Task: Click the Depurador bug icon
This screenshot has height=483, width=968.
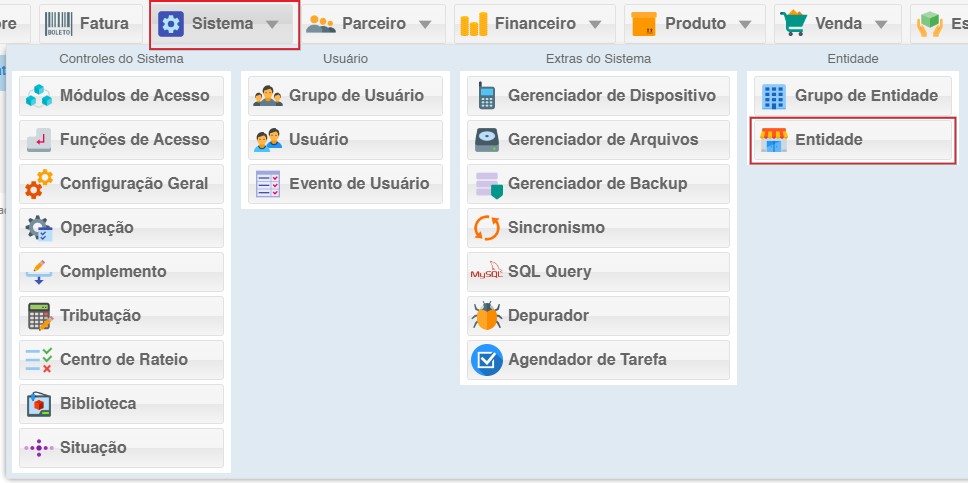Action: [x=487, y=316]
